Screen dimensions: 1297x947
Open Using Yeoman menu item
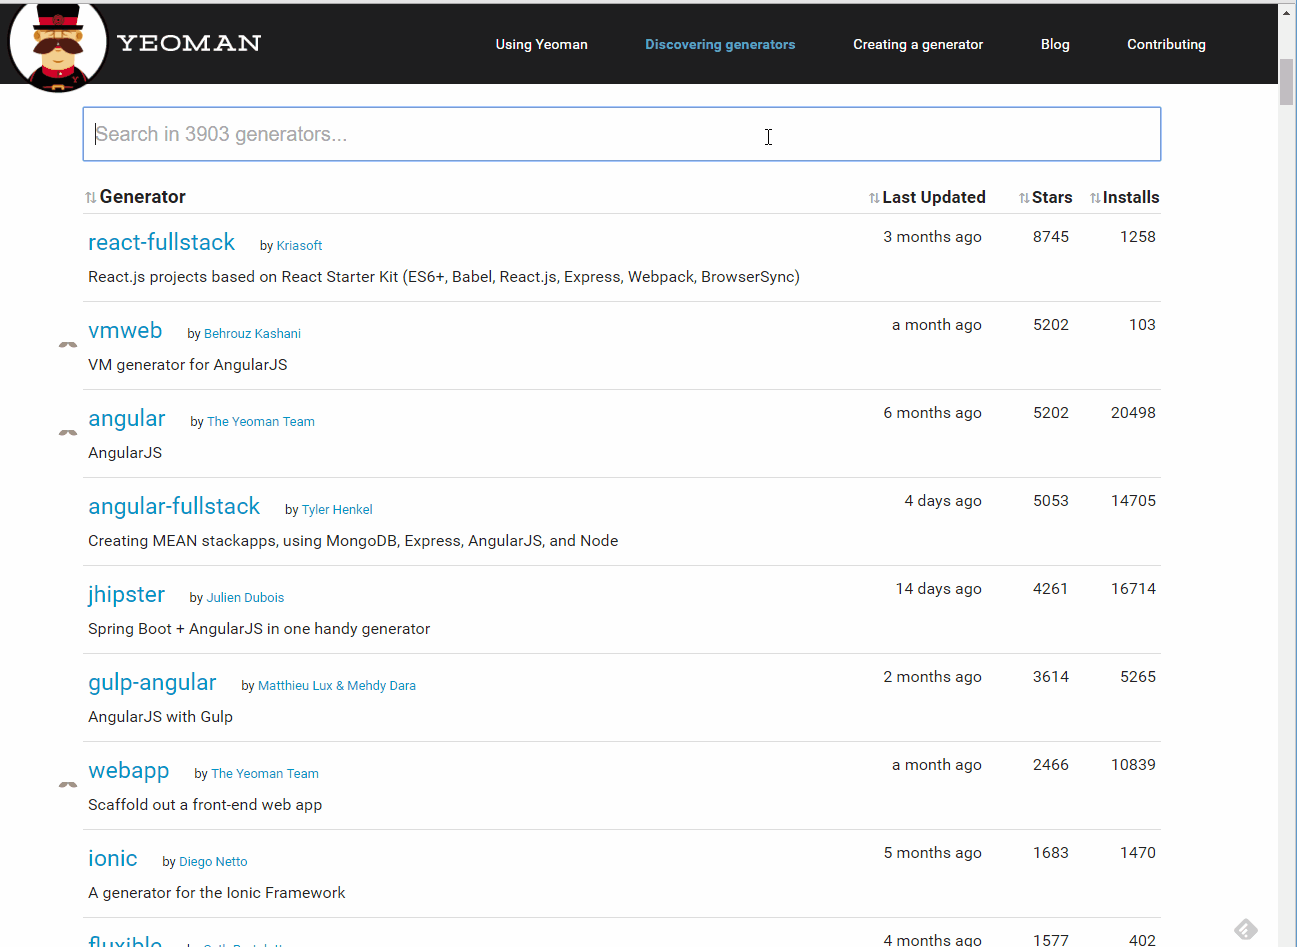pyautogui.click(x=541, y=44)
